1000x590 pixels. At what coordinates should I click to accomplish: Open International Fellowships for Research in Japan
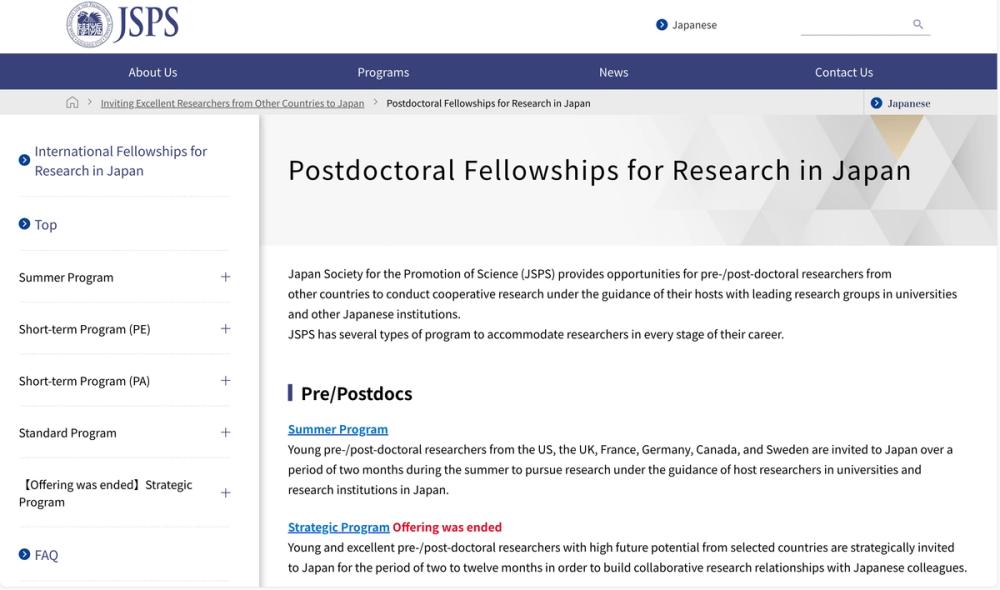[x=121, y=161]
